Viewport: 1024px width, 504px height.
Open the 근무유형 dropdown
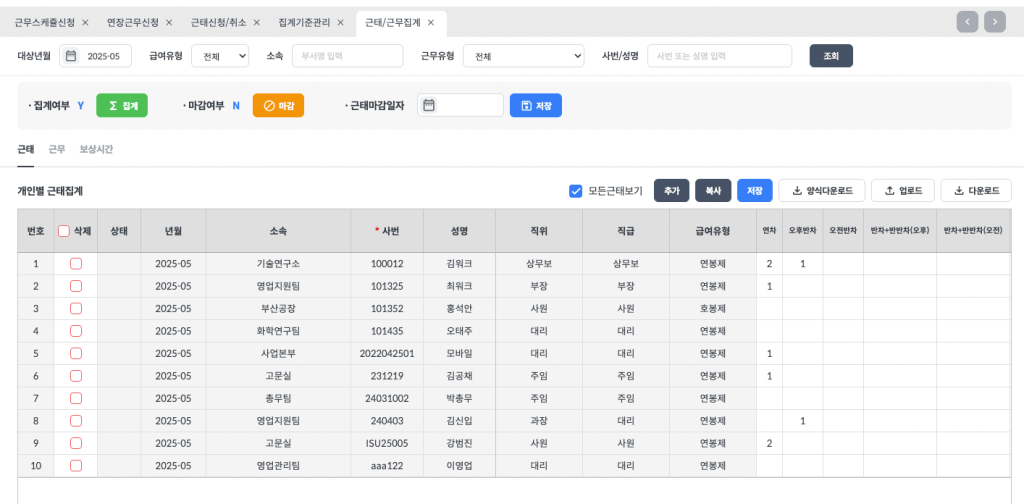pyautogui.click(x=524, y=56)
